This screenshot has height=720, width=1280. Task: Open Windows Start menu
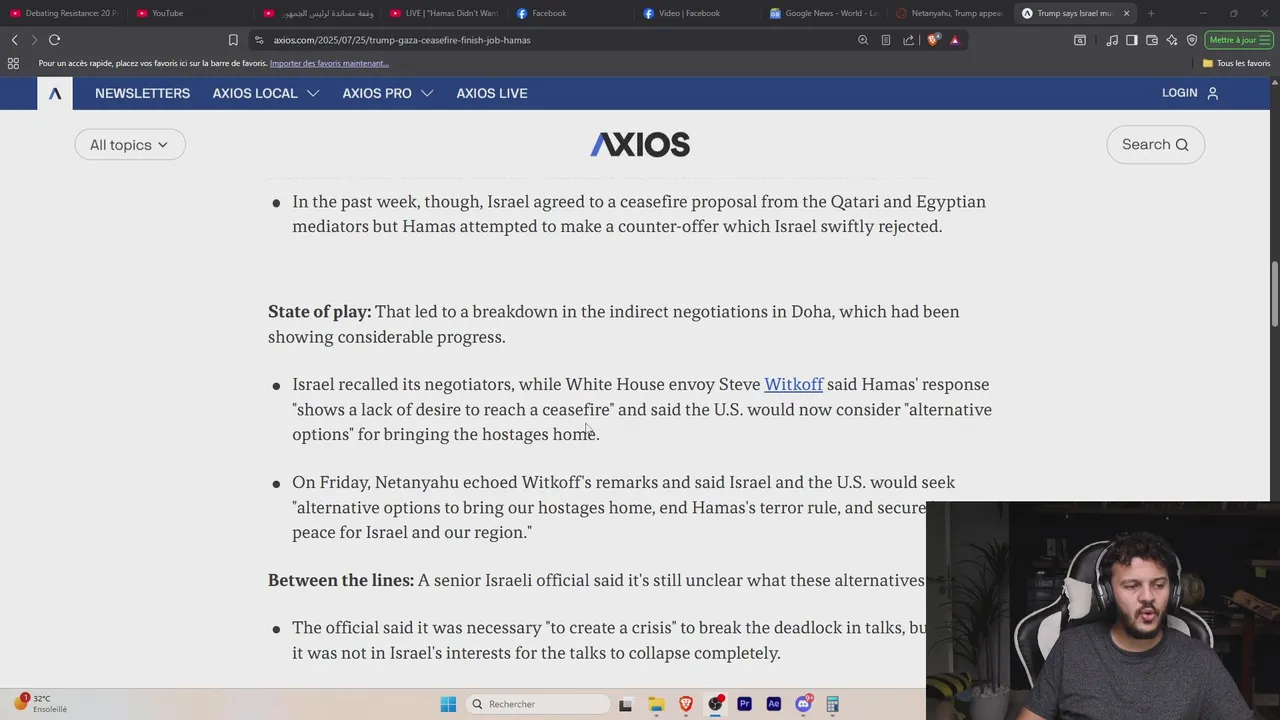pyautogui.click(x=448, y=704)
